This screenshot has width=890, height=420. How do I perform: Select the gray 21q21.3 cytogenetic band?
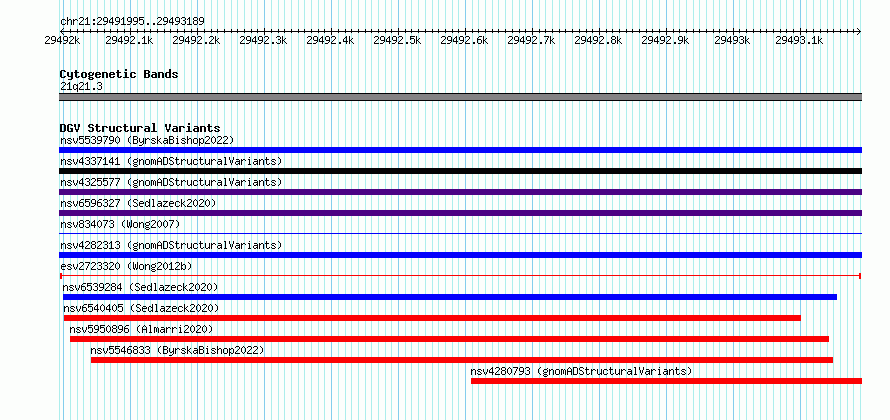coord(460,97)
